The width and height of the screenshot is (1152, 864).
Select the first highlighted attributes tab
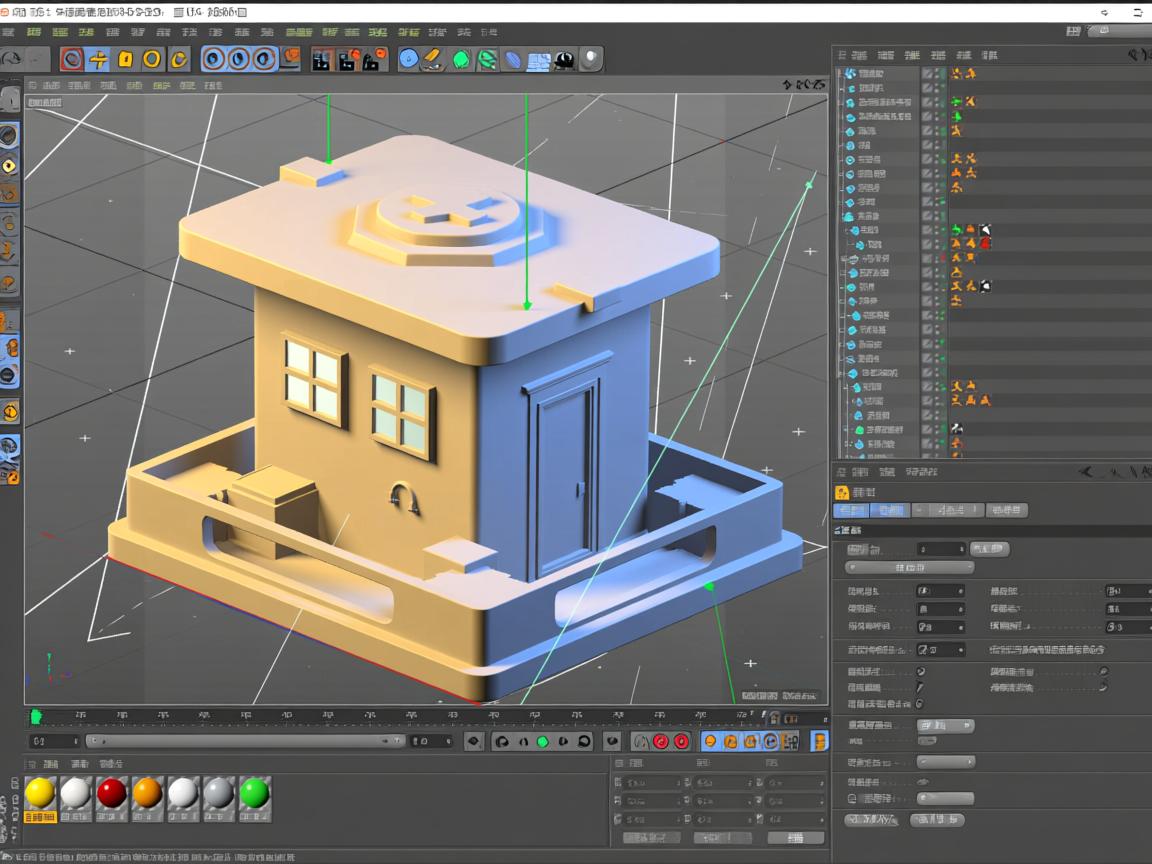851,510
